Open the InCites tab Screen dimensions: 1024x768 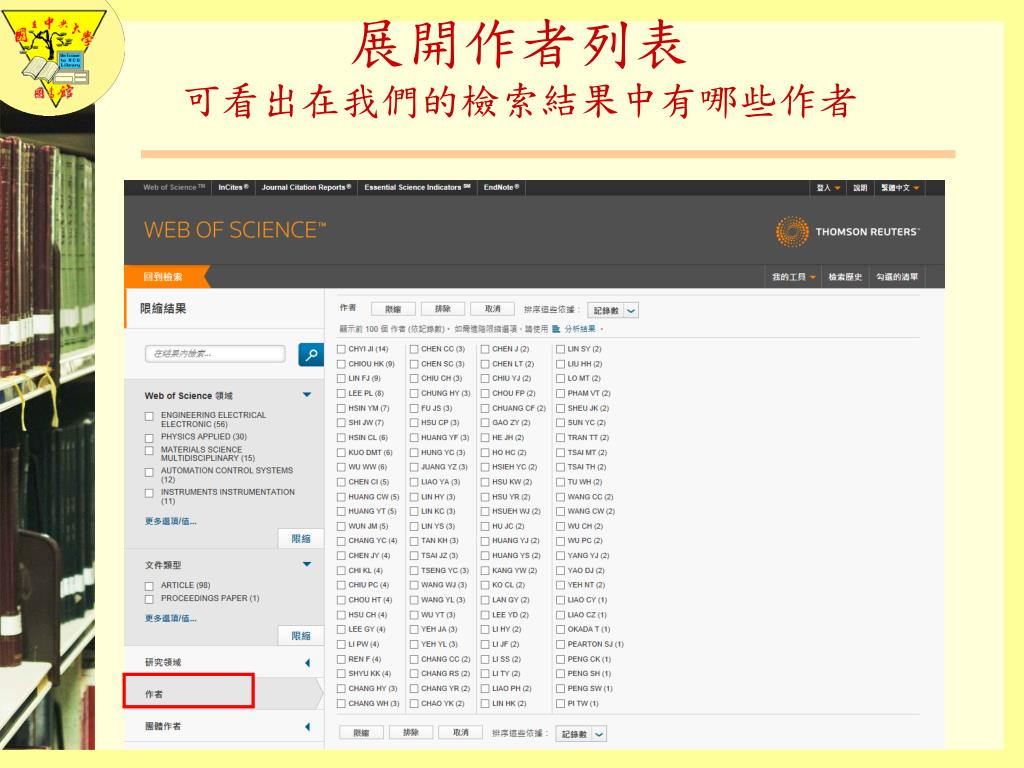pos(233,187)
